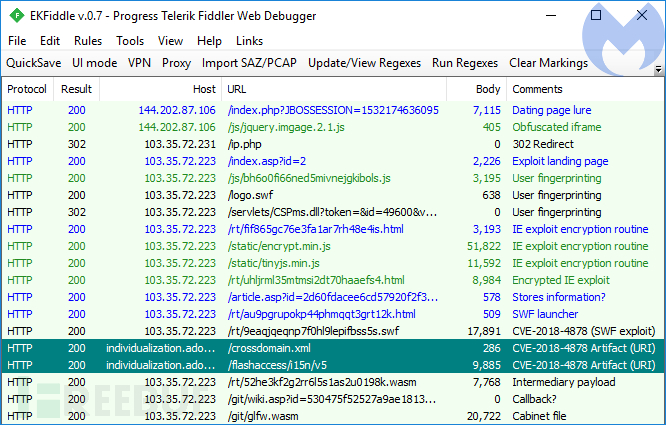Screen dimensions: 666x425
Task: Sort by the Comments column header
Action: (586, 89)
